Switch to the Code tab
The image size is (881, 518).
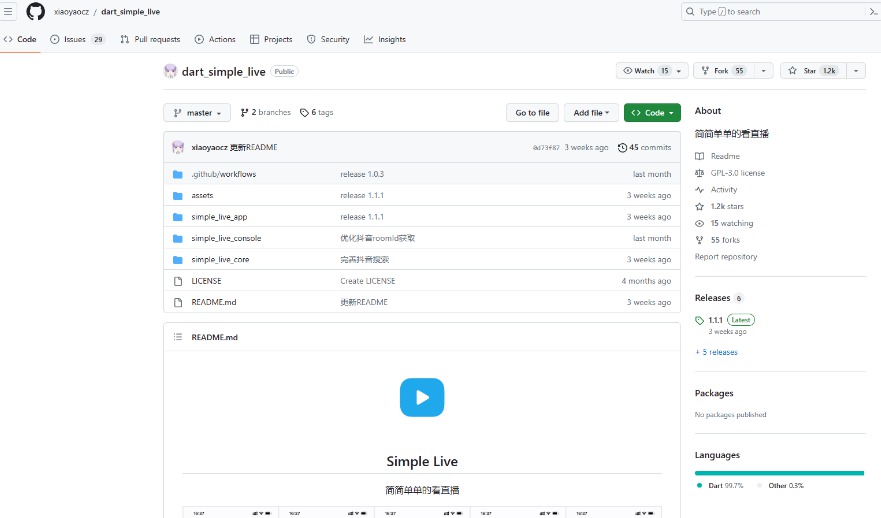point(20,39)
